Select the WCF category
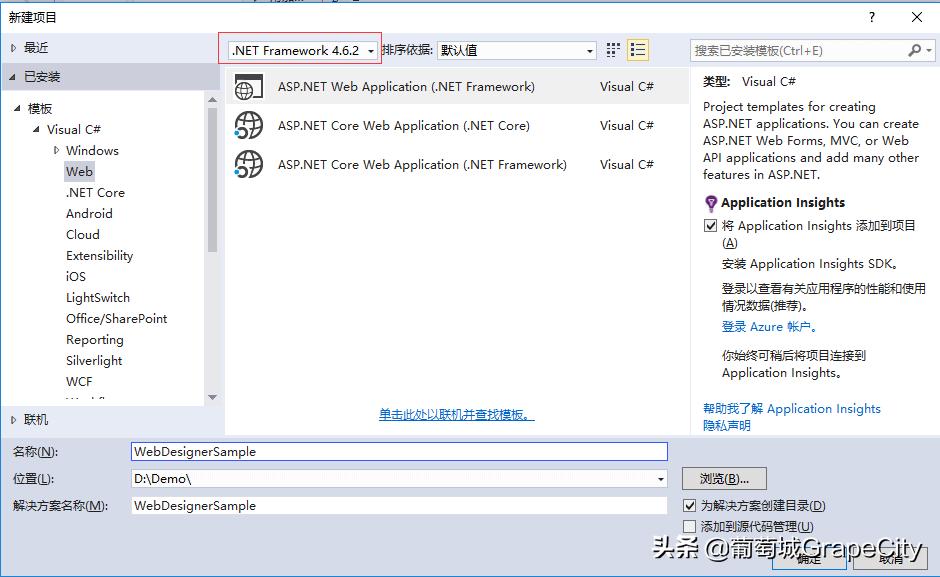The width and height of the screenshot is (940, 577). (79, 381)
